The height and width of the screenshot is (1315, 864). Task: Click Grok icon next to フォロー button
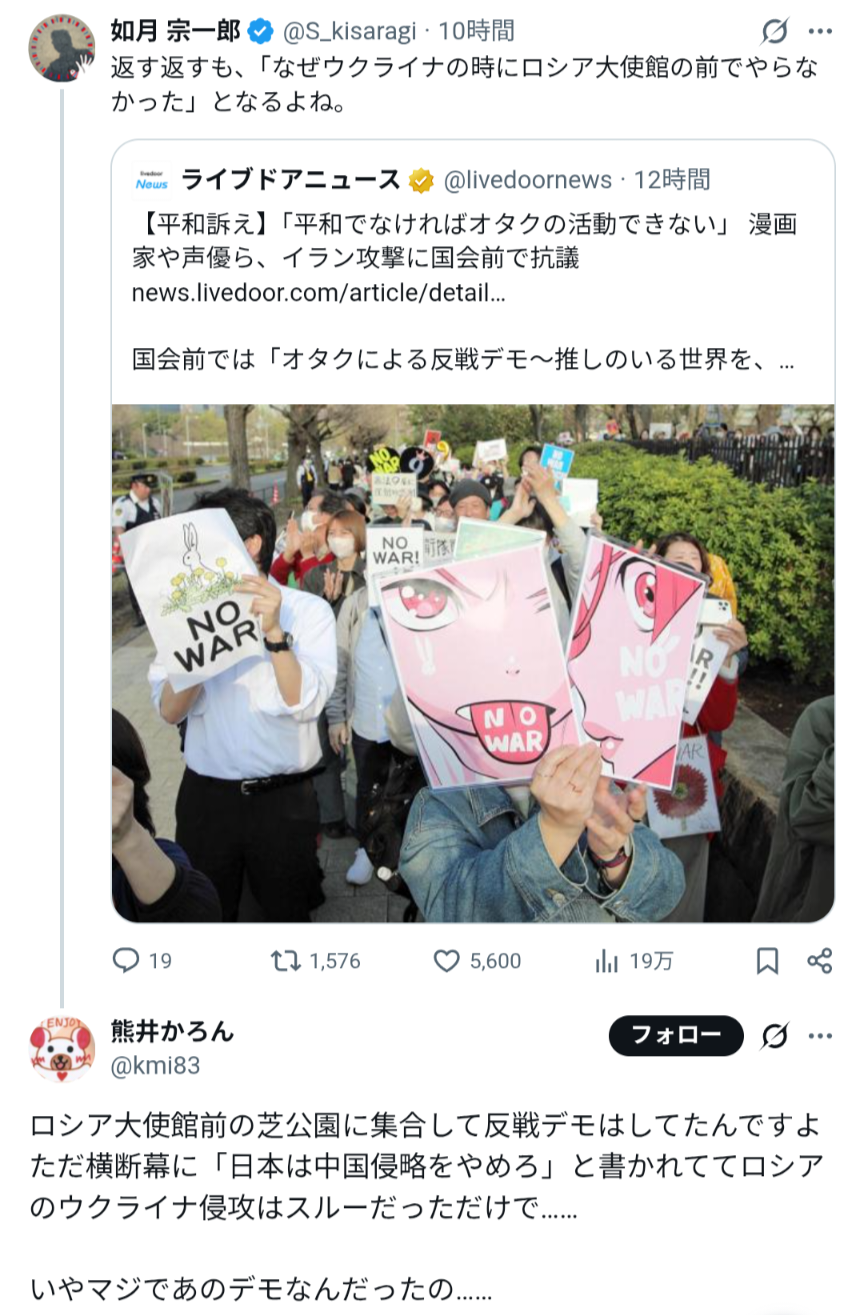(x=774, y=1036)
